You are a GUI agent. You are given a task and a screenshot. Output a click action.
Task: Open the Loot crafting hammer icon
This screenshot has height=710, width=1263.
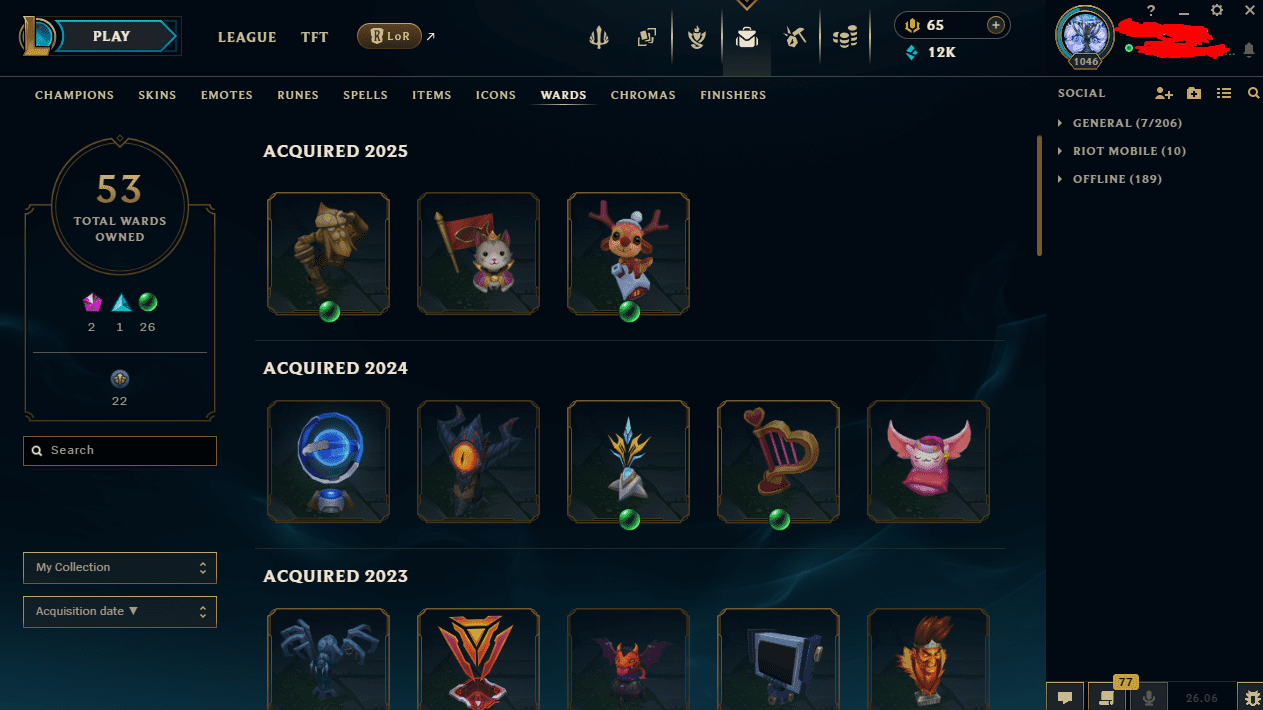point(795,38)
